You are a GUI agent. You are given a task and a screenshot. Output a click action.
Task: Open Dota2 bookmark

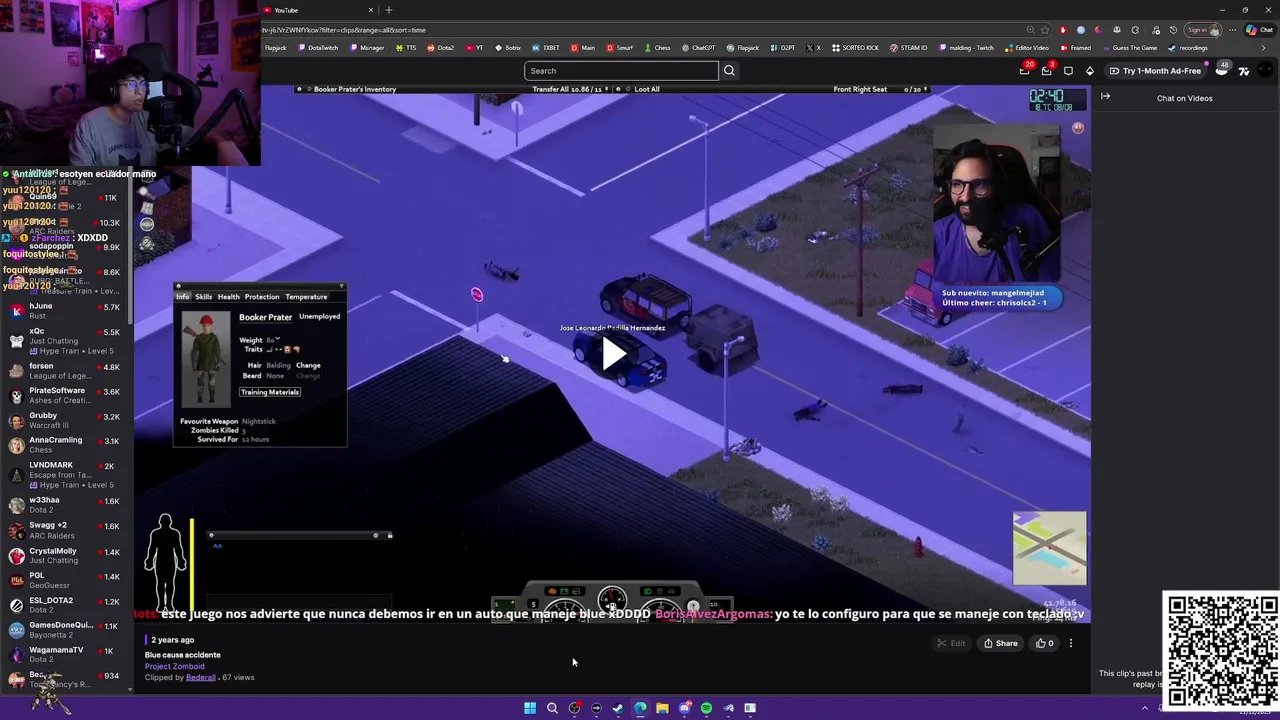441,48
